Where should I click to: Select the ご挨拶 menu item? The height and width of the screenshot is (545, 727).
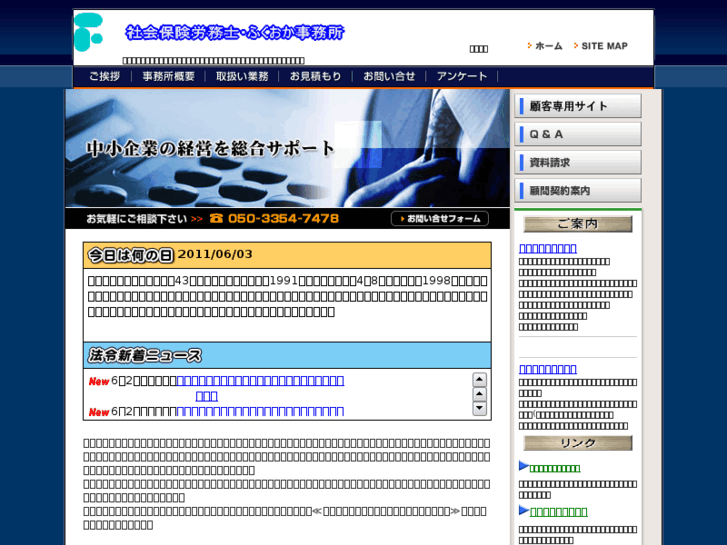pos(105,77)
